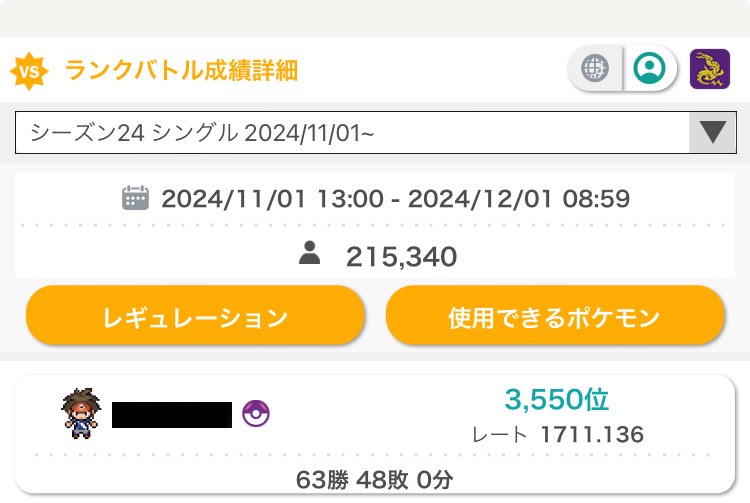The image size is (750, 503).
Task: Switch to global rankings via globe toggle
Action: 596,69
